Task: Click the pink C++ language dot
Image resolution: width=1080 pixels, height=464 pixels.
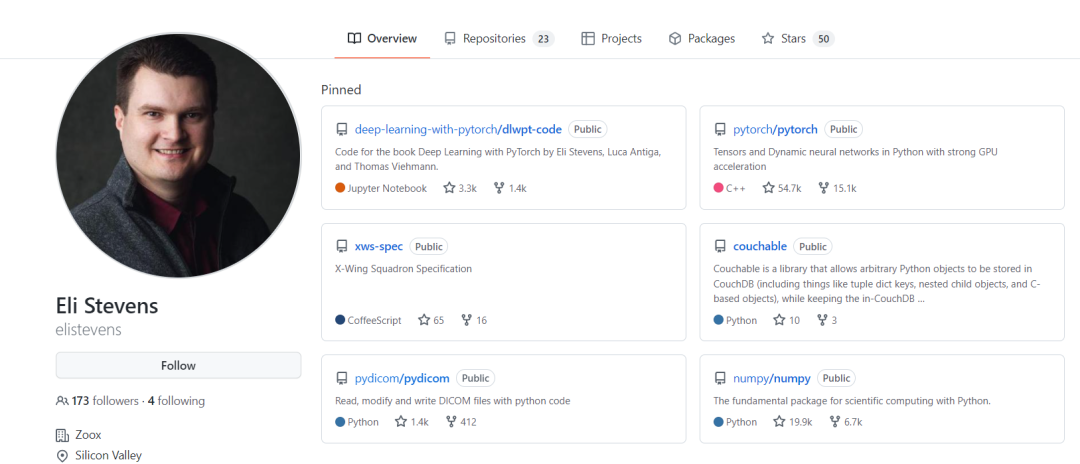Action: coord(718,188)
